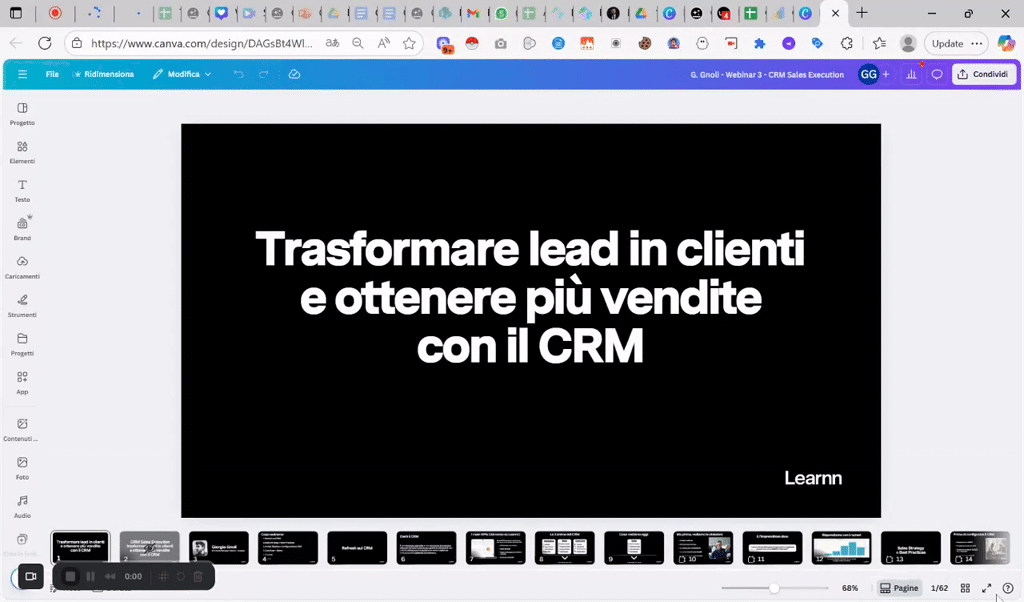
Task: Add page to browser favorites star
Action: (409, 43)
